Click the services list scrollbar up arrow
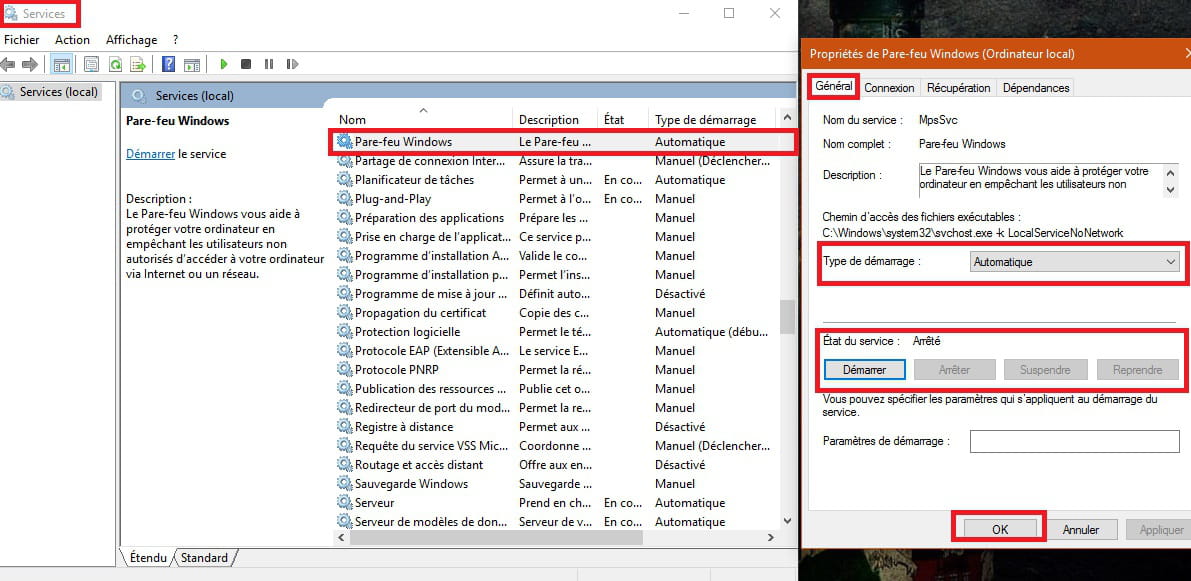Viewport: 1191px width, 581px height. [x=787, y=118]
